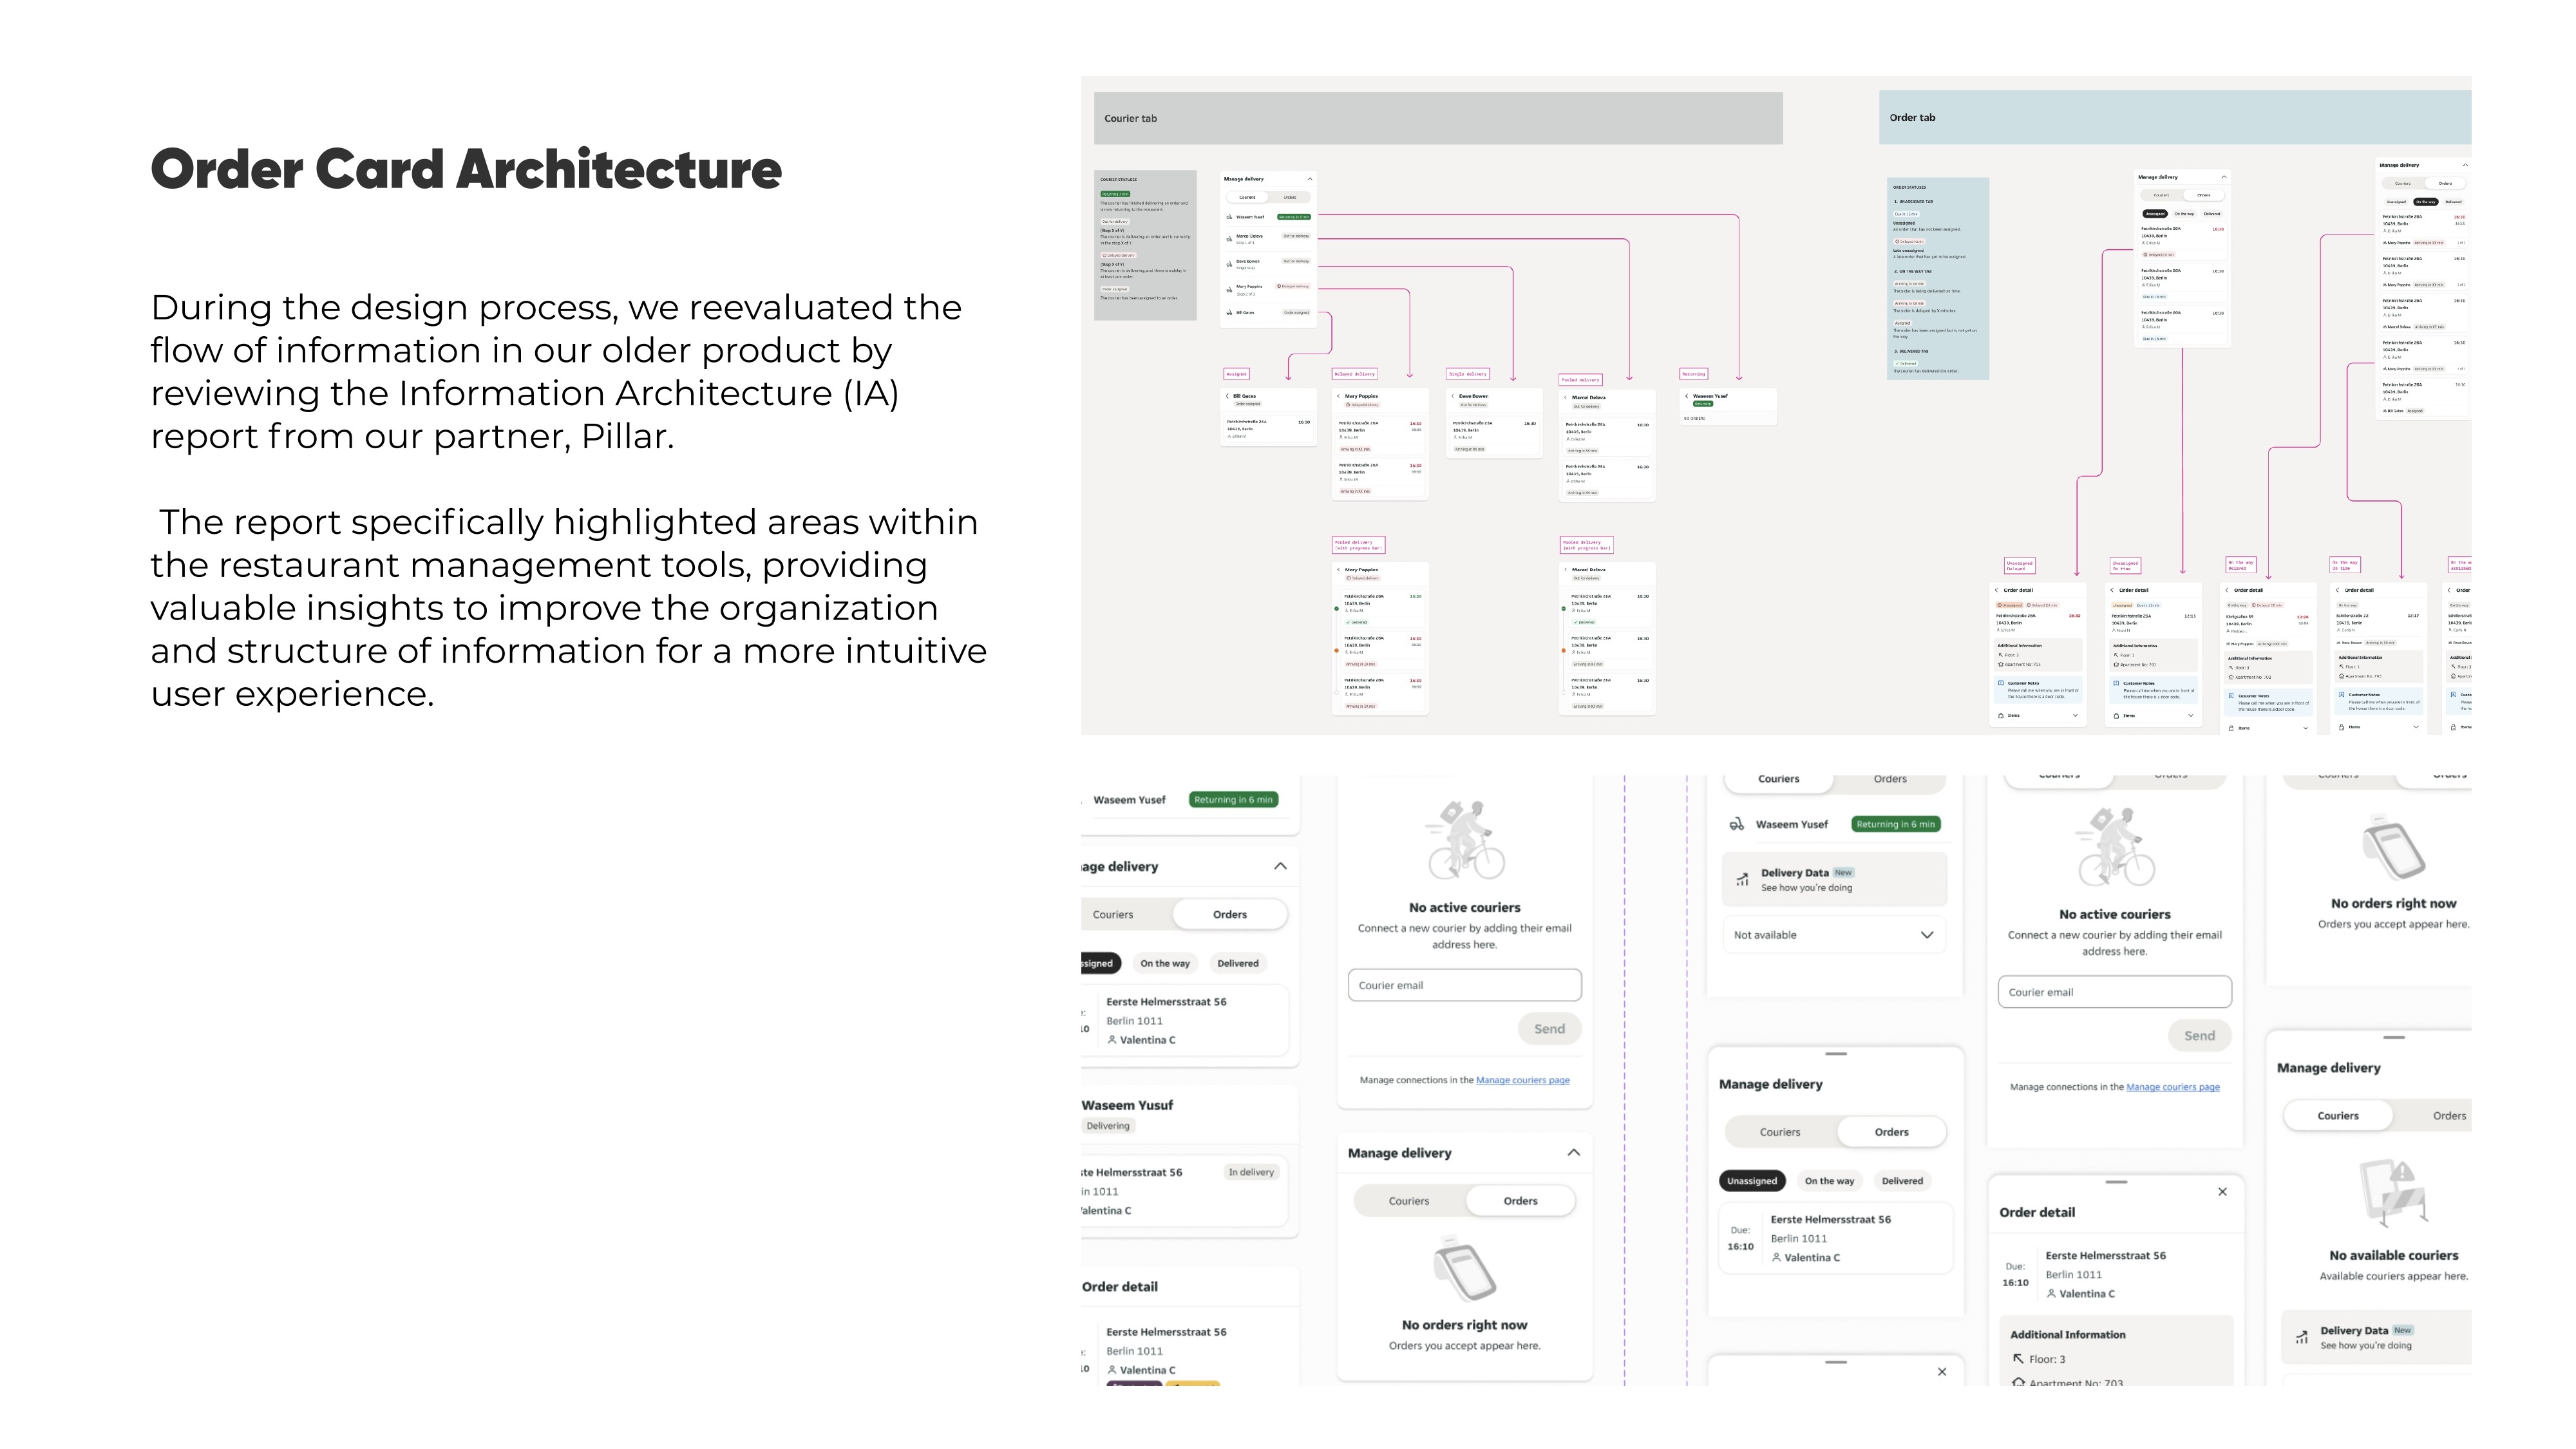Collapse Manage delivery above the No orders terminal illustration
The image size is (2576, 1449).
(x=1573, y=1153)
